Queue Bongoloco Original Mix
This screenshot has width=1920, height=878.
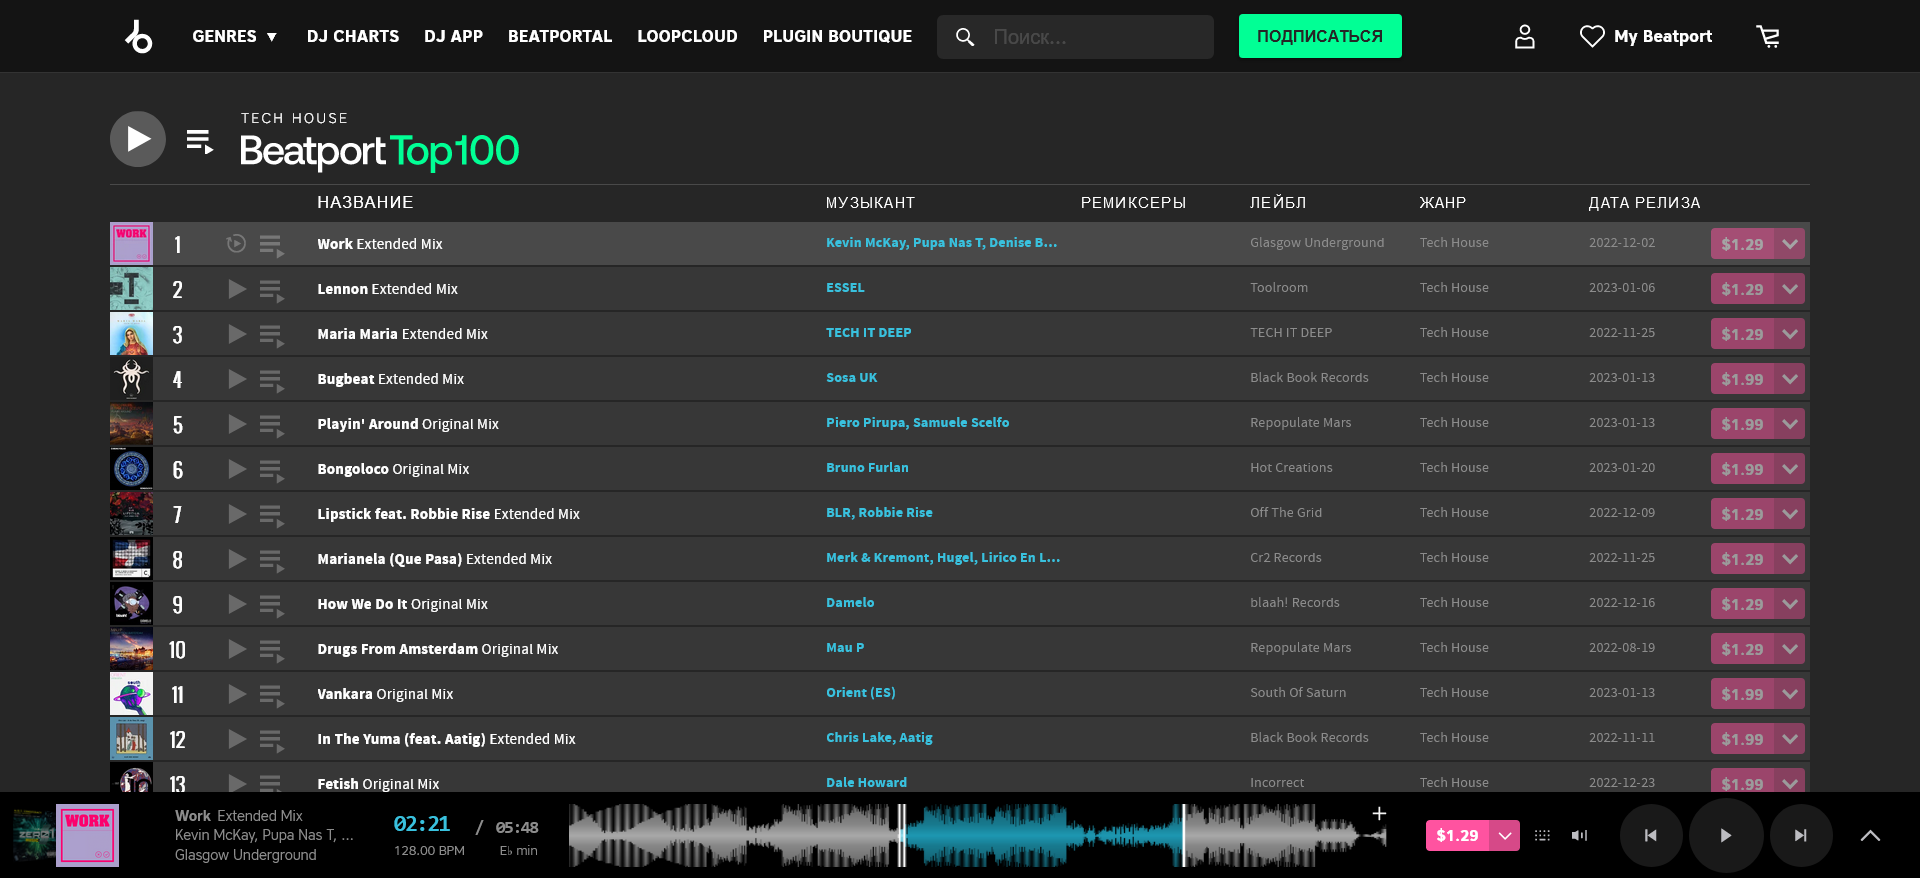(271, 470)
